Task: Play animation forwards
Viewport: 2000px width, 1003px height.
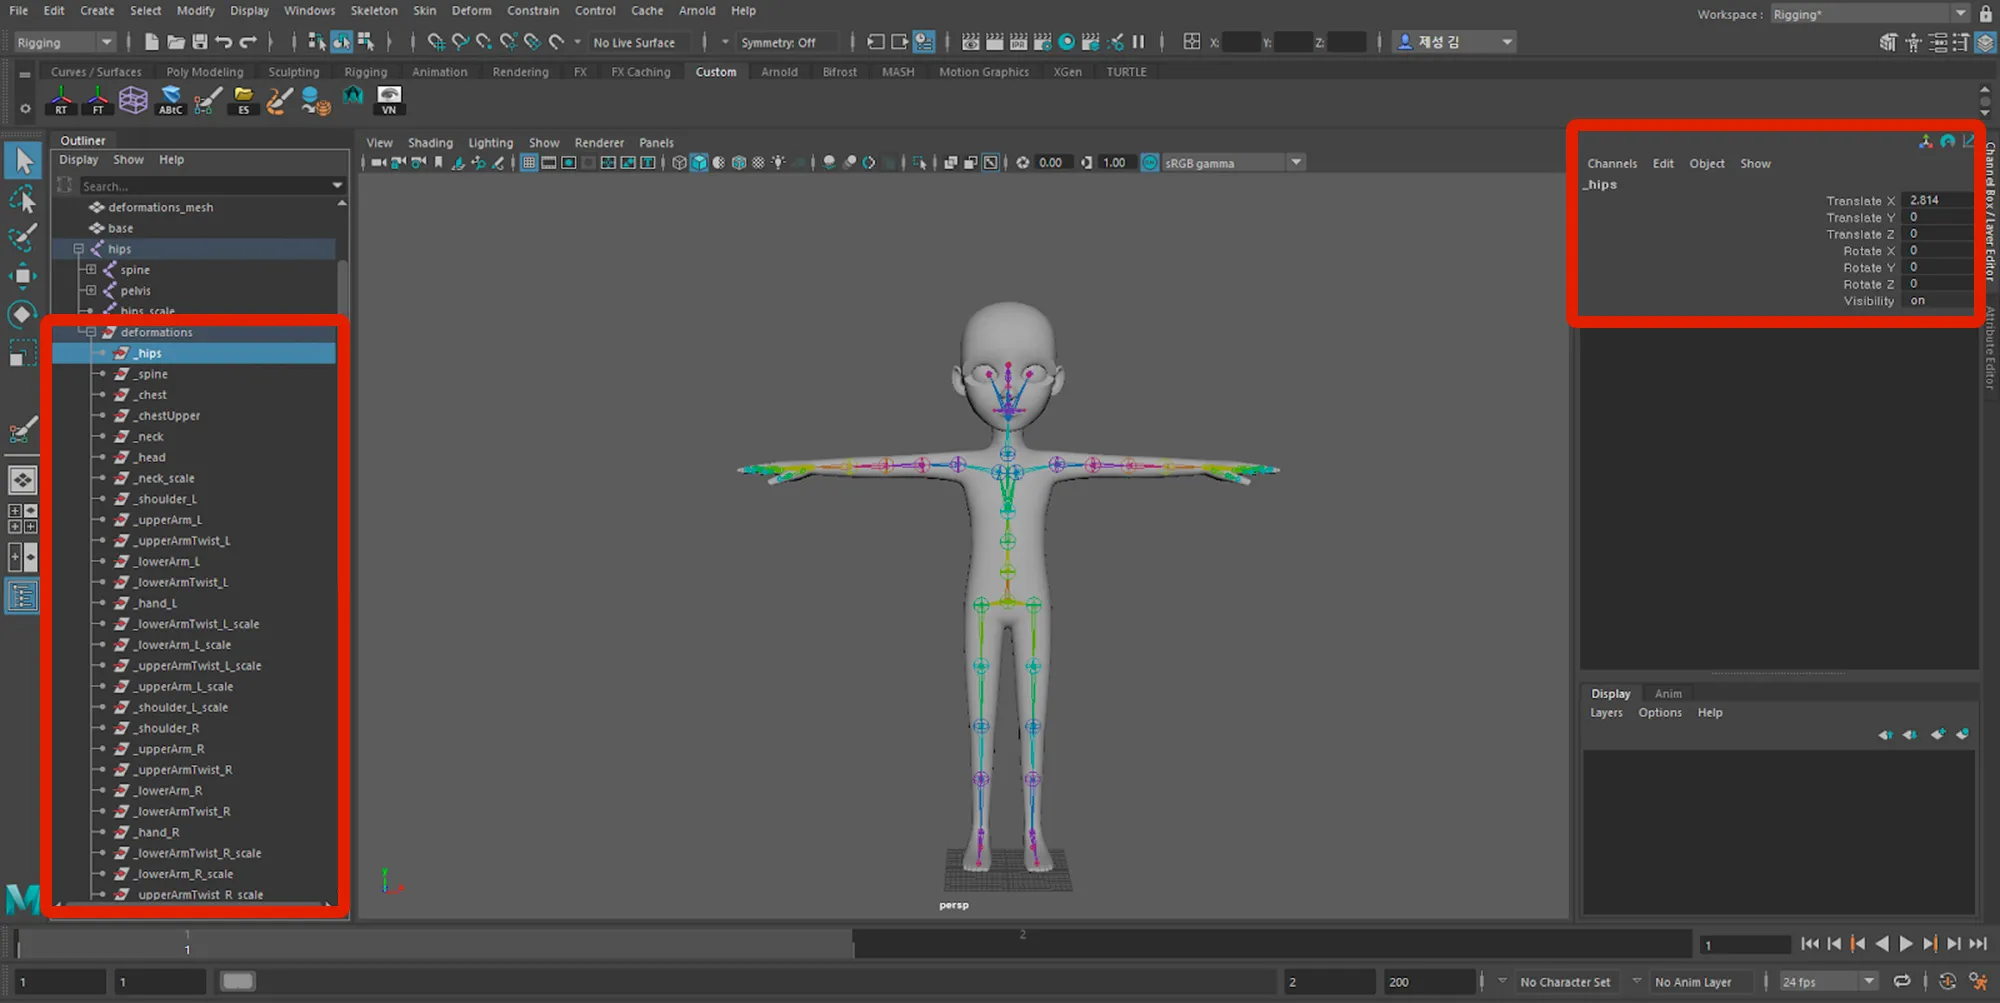Action: [x=1905, y=944]
